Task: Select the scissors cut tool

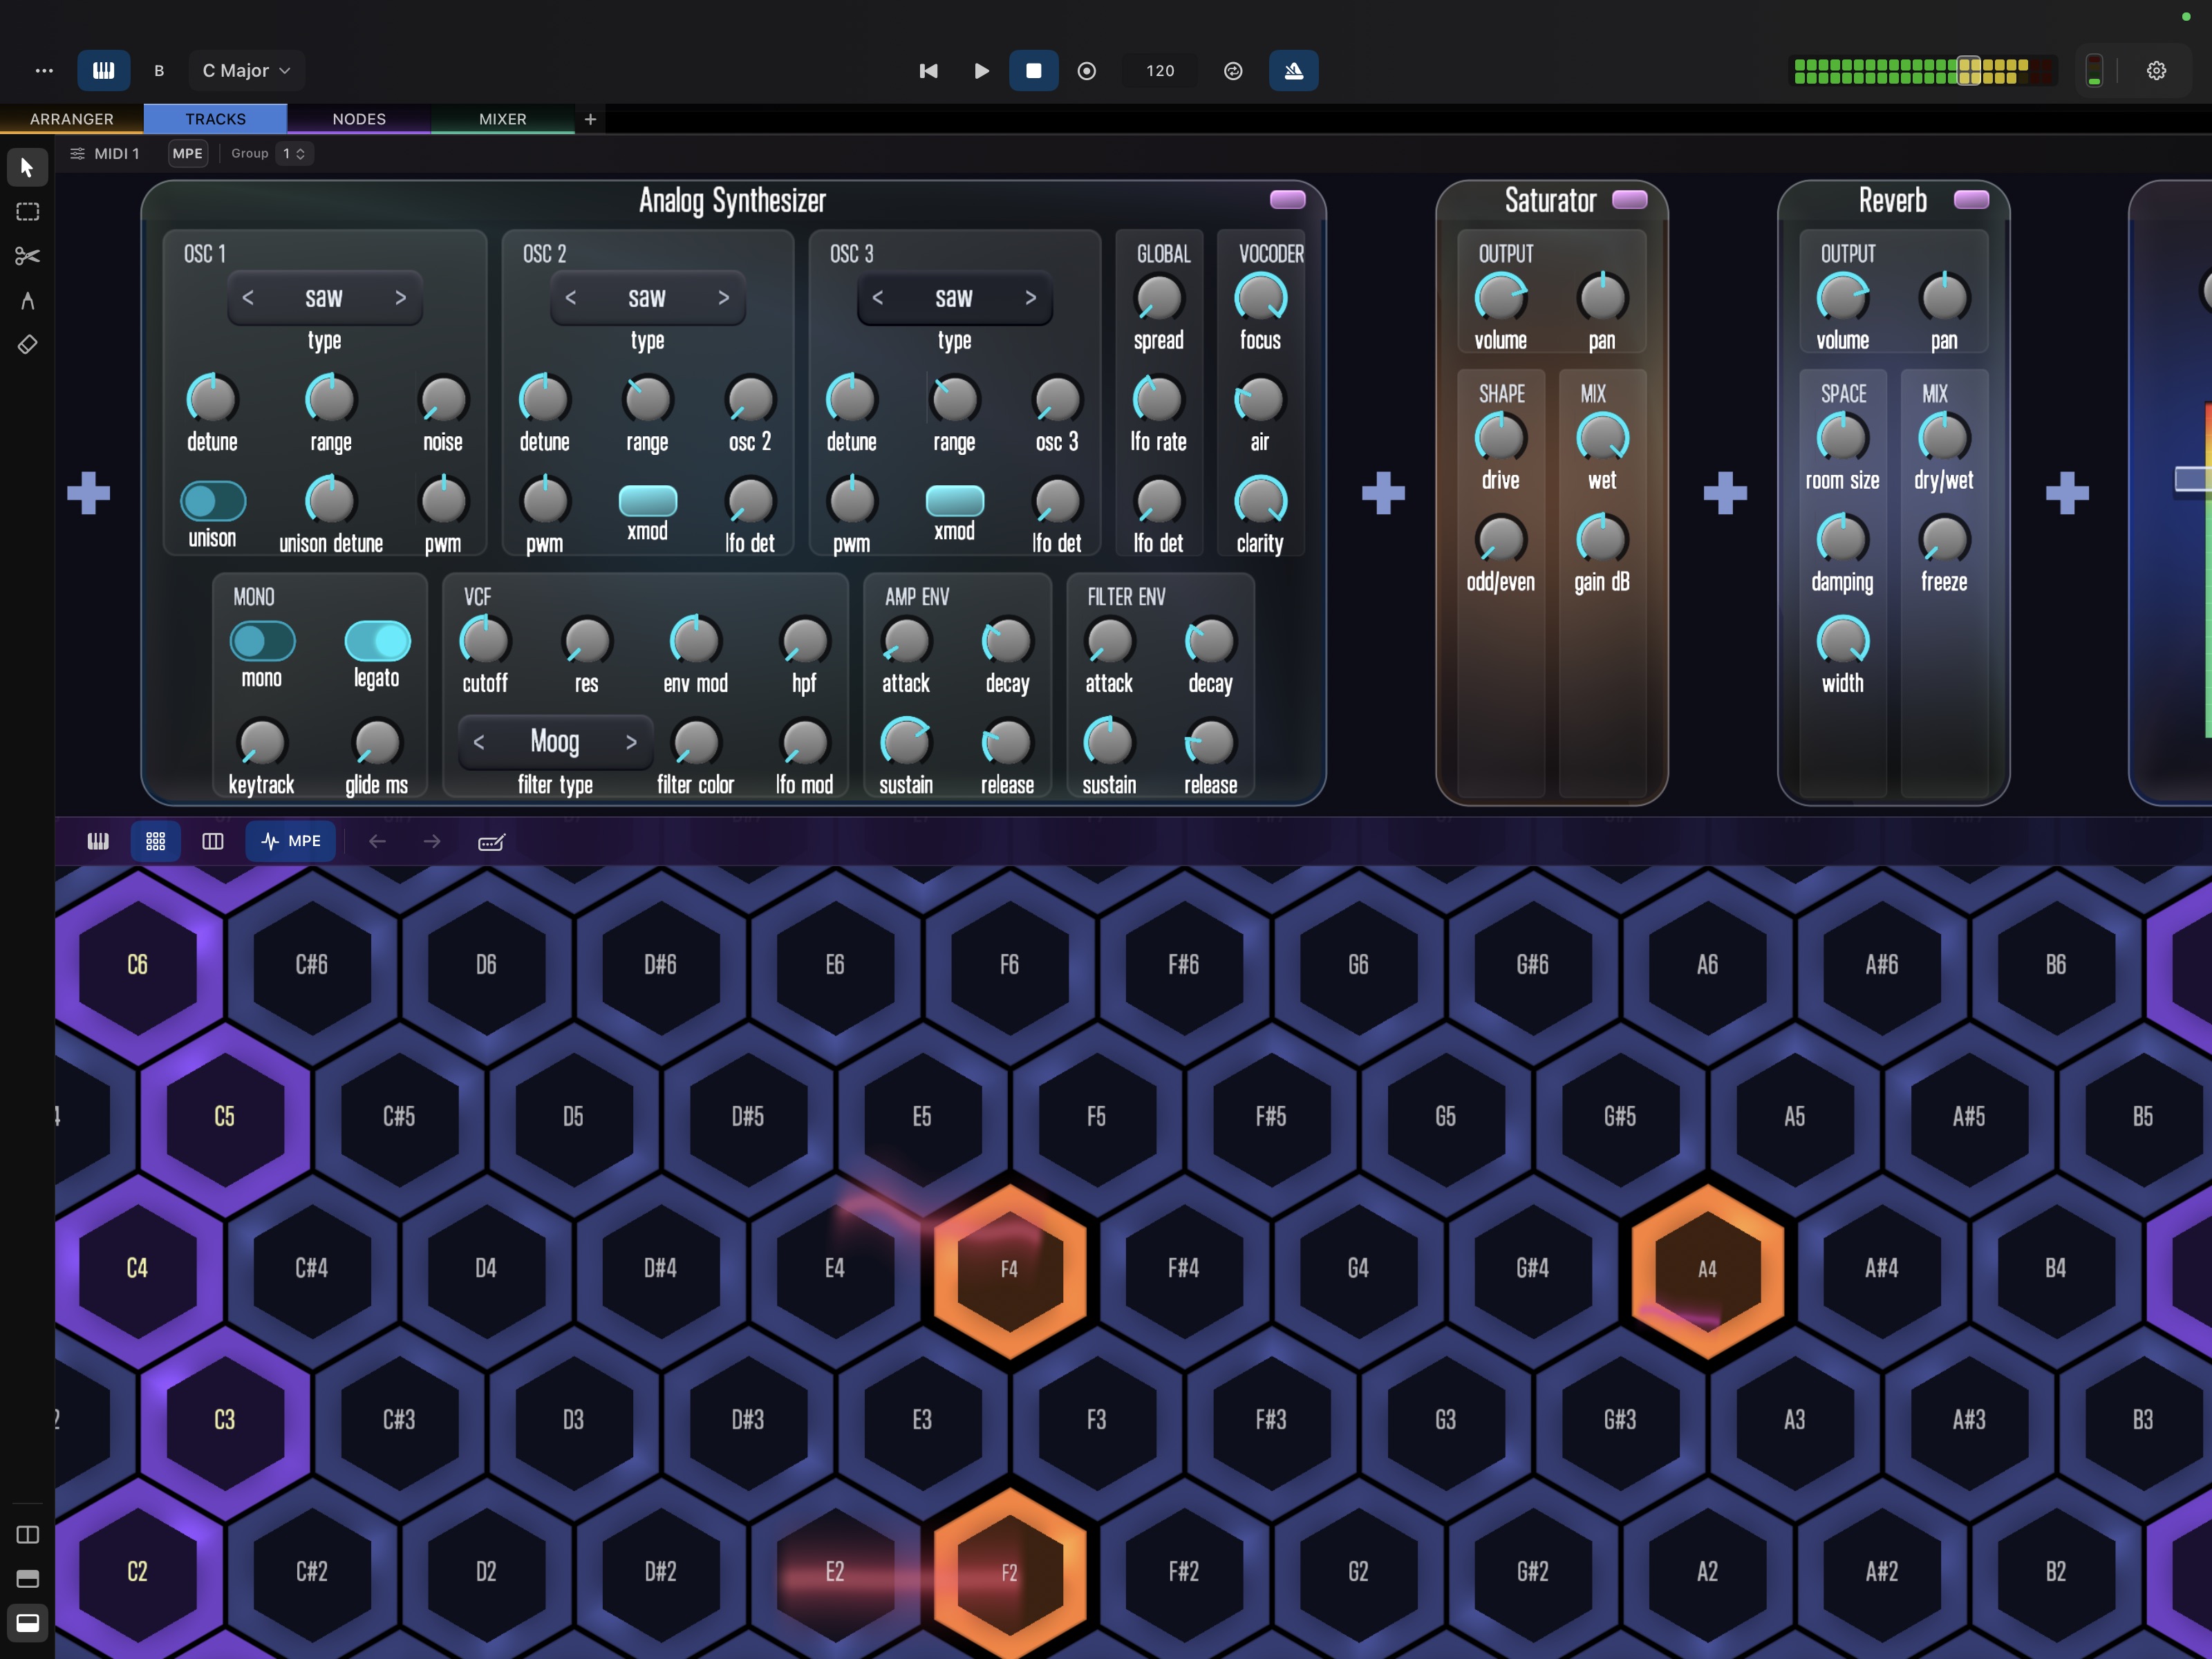Action: (27, 256)
